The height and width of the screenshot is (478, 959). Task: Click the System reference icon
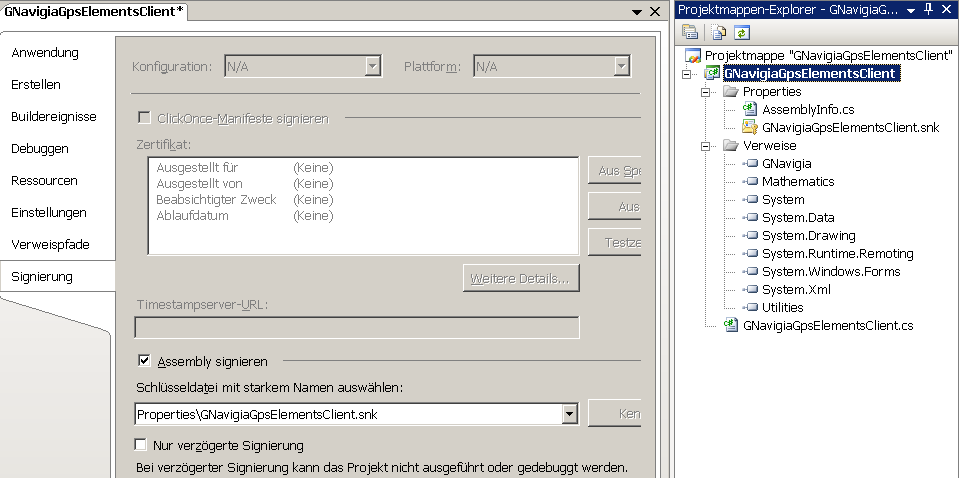pyautogui.click(x=750, y=200)
